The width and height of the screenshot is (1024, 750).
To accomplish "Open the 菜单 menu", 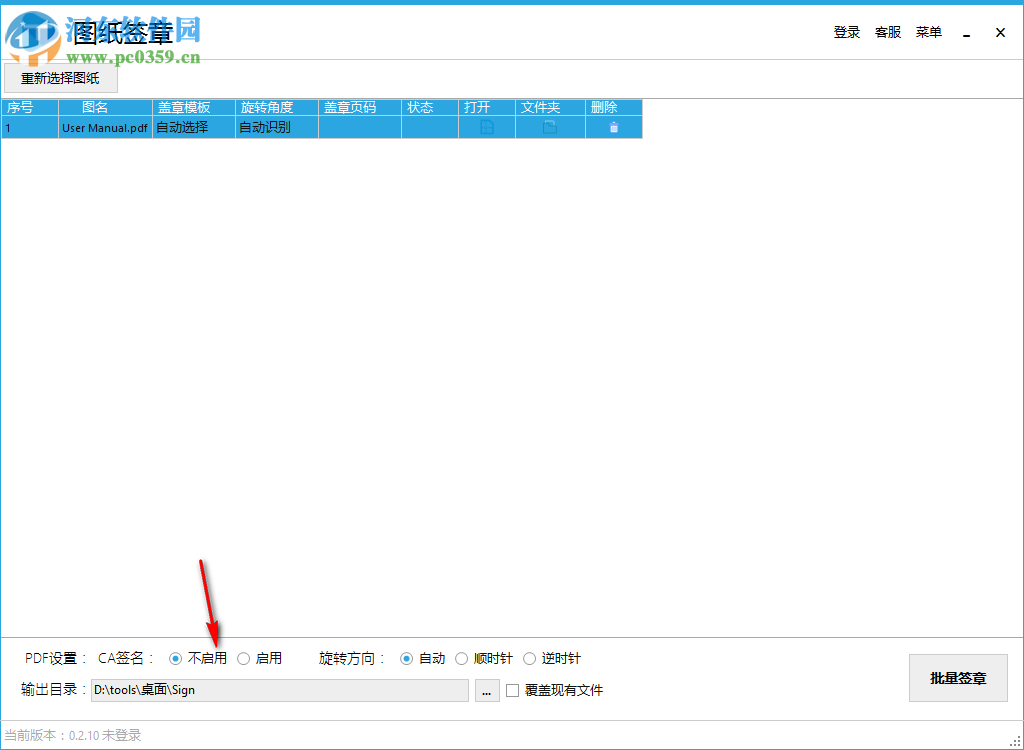I will pyautogui.click(x=928, y=31).
